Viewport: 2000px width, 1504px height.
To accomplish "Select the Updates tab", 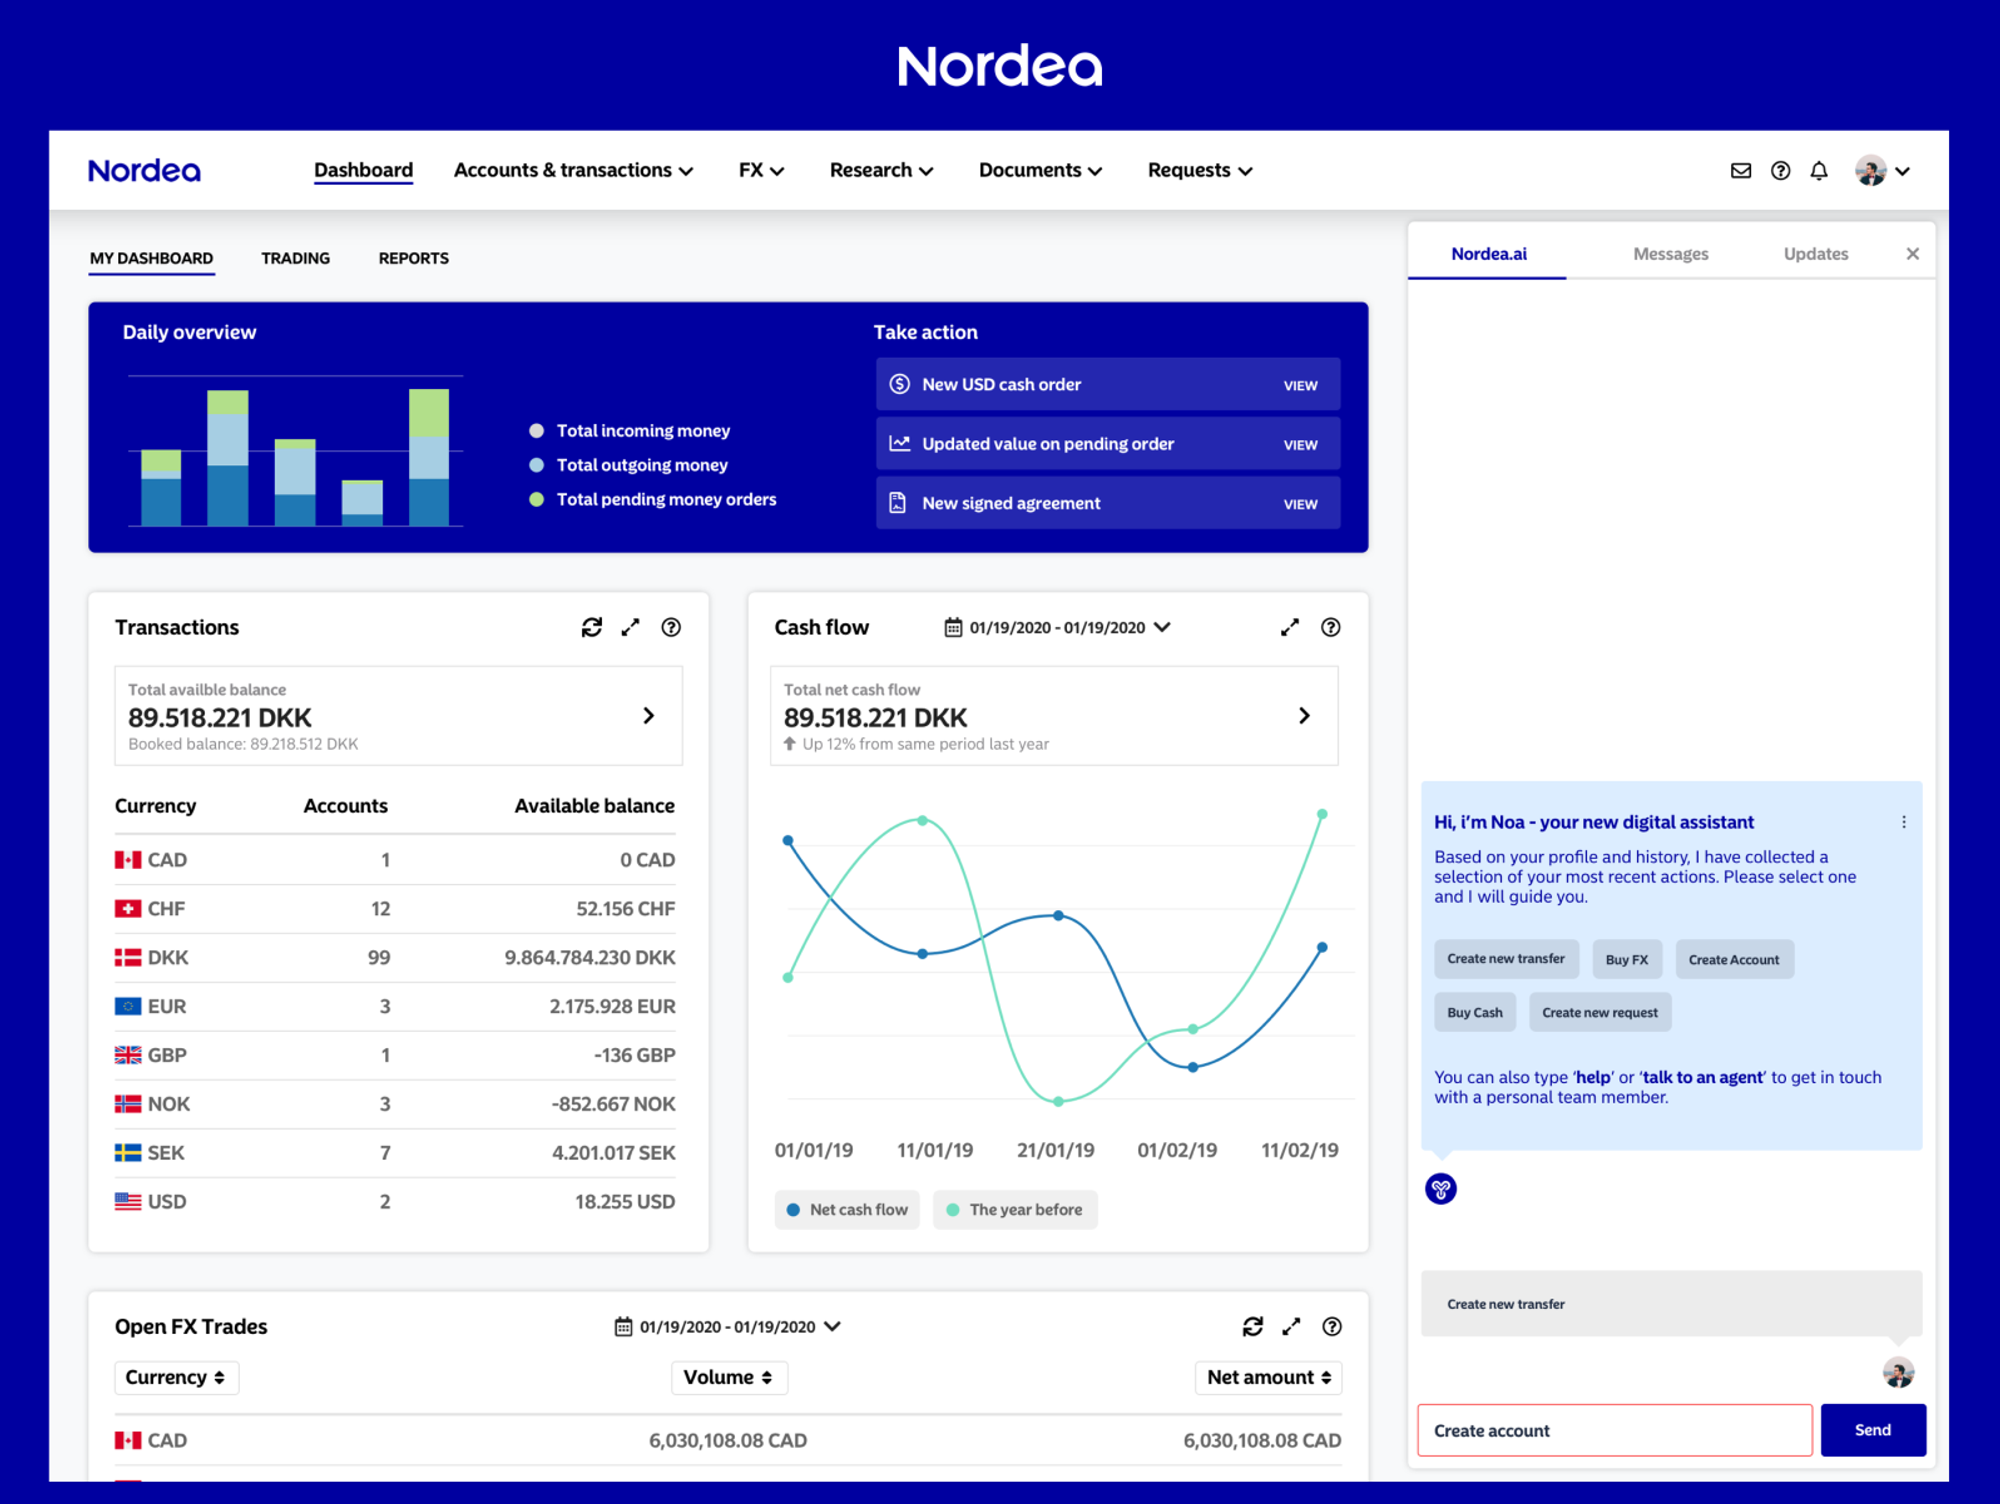I will click(x=1815, y=254).
